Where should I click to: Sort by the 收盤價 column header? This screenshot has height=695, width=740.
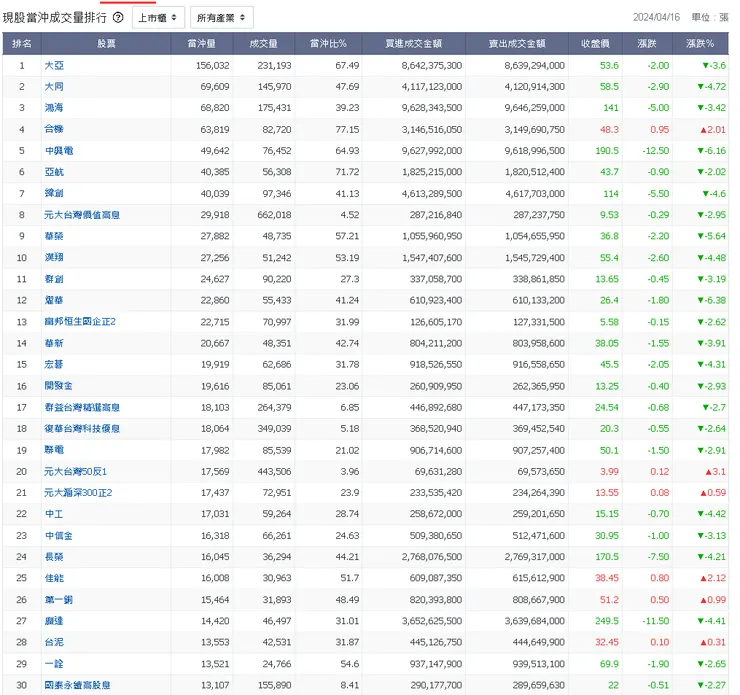(x=595, y=43)
